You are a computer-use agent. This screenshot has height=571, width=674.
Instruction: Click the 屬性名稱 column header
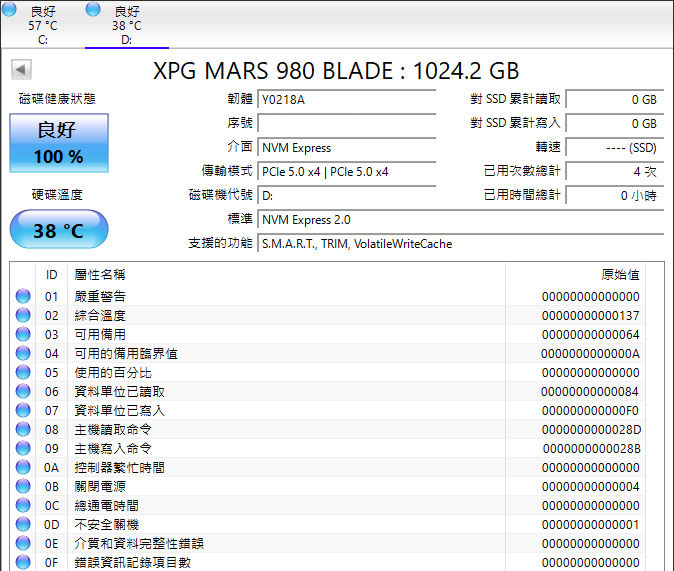pos(287,274)
